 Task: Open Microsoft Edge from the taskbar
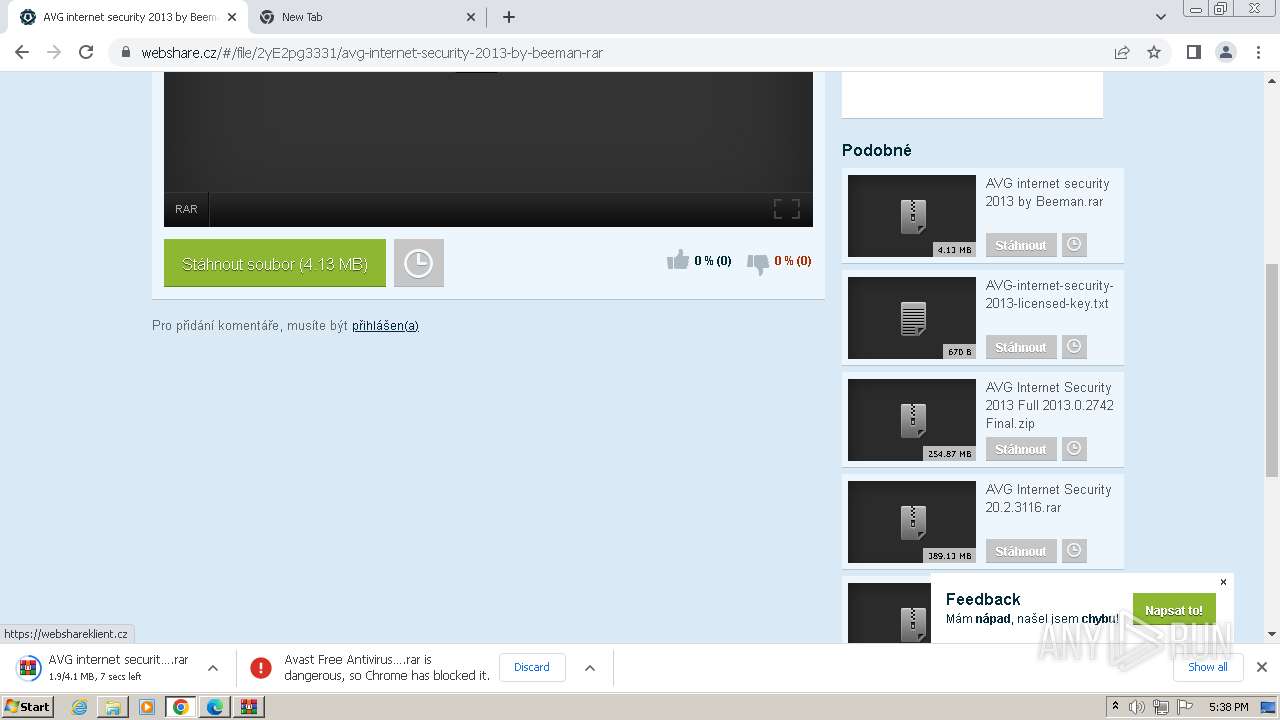215,707
